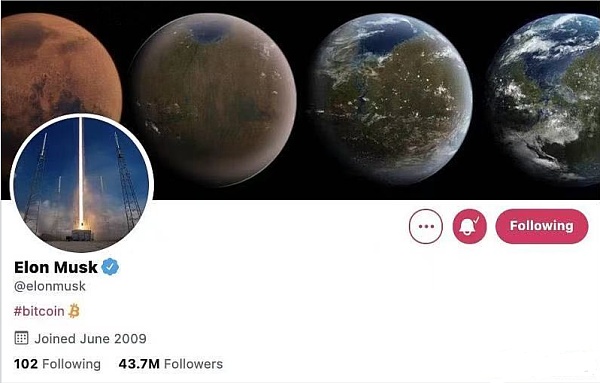Click the second brownish-green planet in banner
600x383 pixels.
214,99
